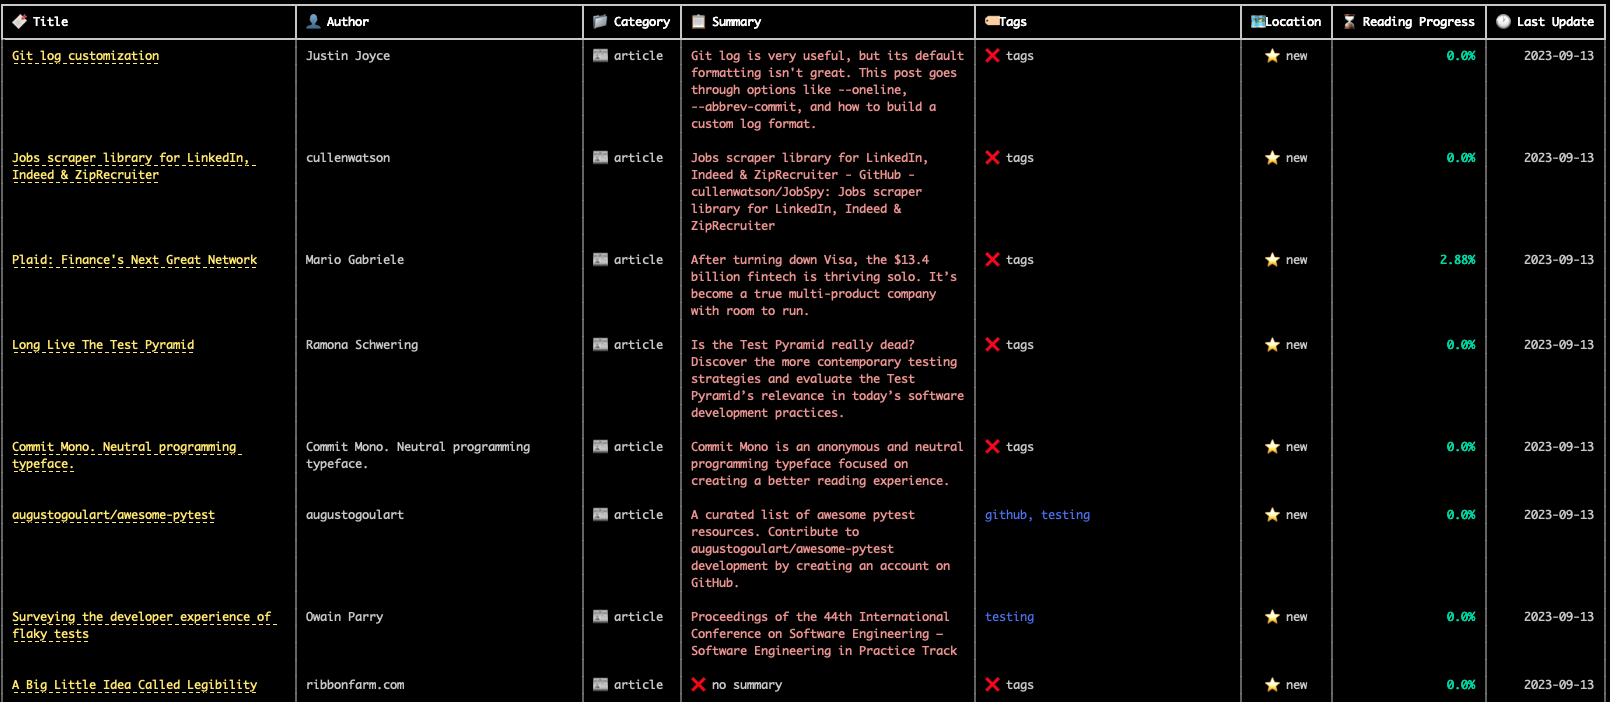Click star icon in Git log customization row
Viewport: 1610px width, 702px height.
(1272, 56)
